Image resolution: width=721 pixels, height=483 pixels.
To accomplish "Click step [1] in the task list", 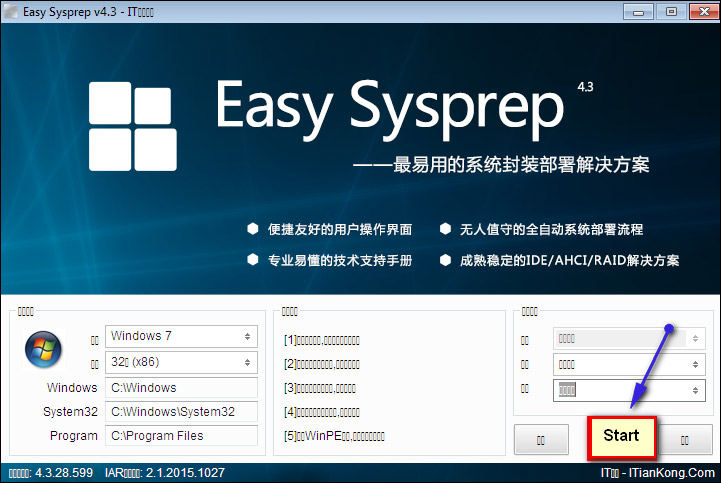I will 322,340.
